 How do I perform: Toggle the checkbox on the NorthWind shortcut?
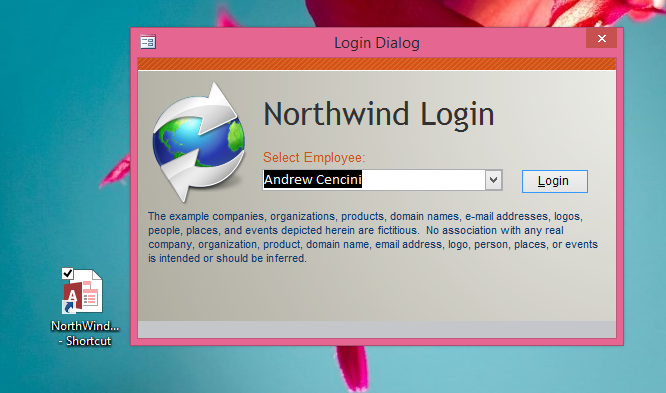pyautogui.click(x=68, y=273)
